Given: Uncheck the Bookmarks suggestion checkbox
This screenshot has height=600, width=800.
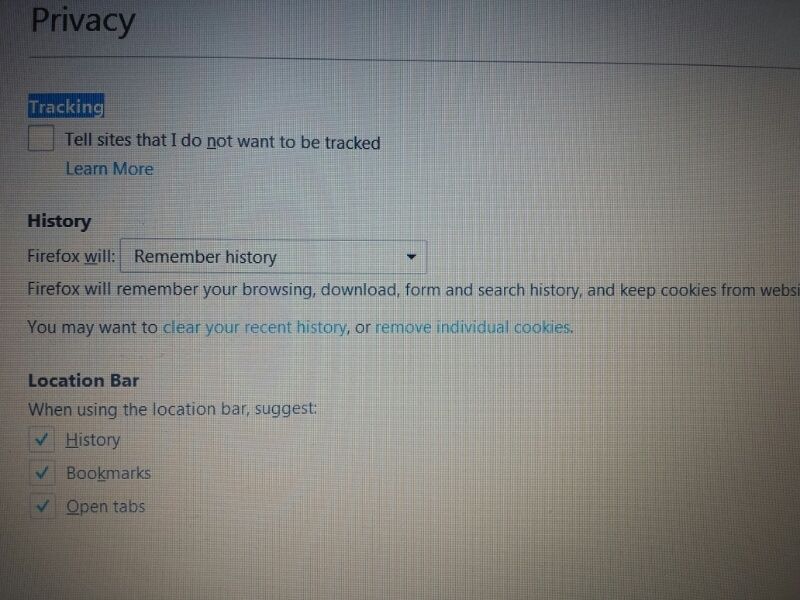Looking at the screenshot, I should [x=42, y=473].
